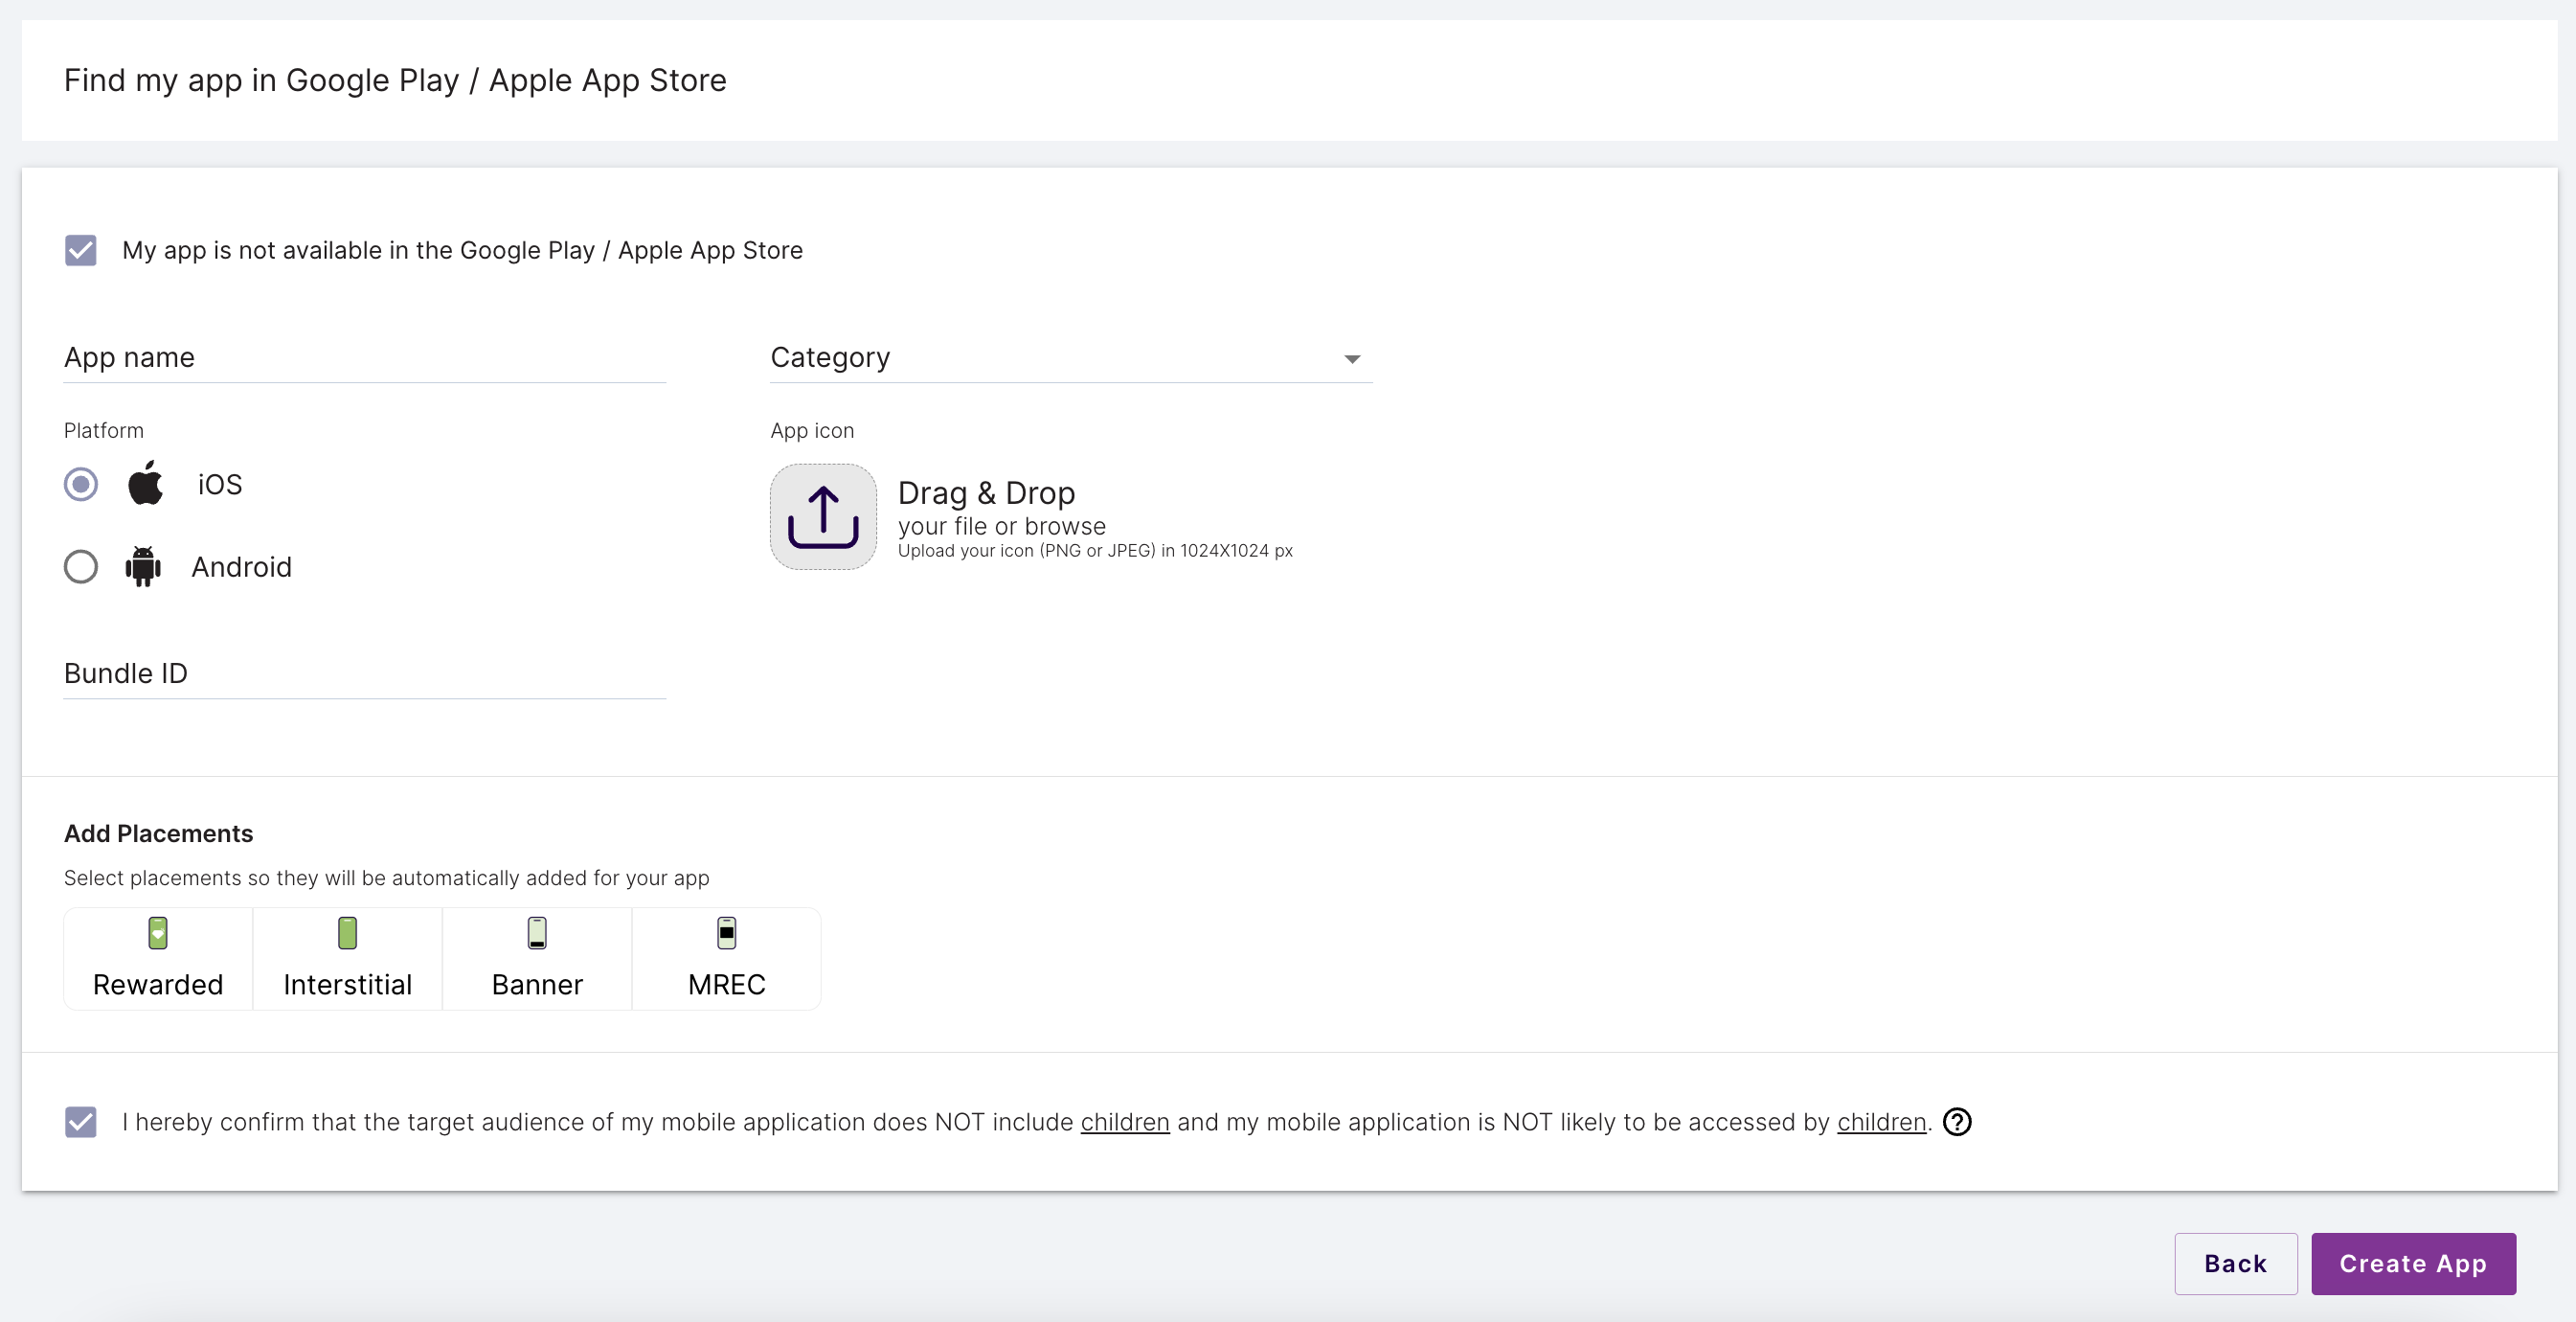Focus the Bundle ID input field
Screen dimensions: 2576x1322
pos(365,674)
